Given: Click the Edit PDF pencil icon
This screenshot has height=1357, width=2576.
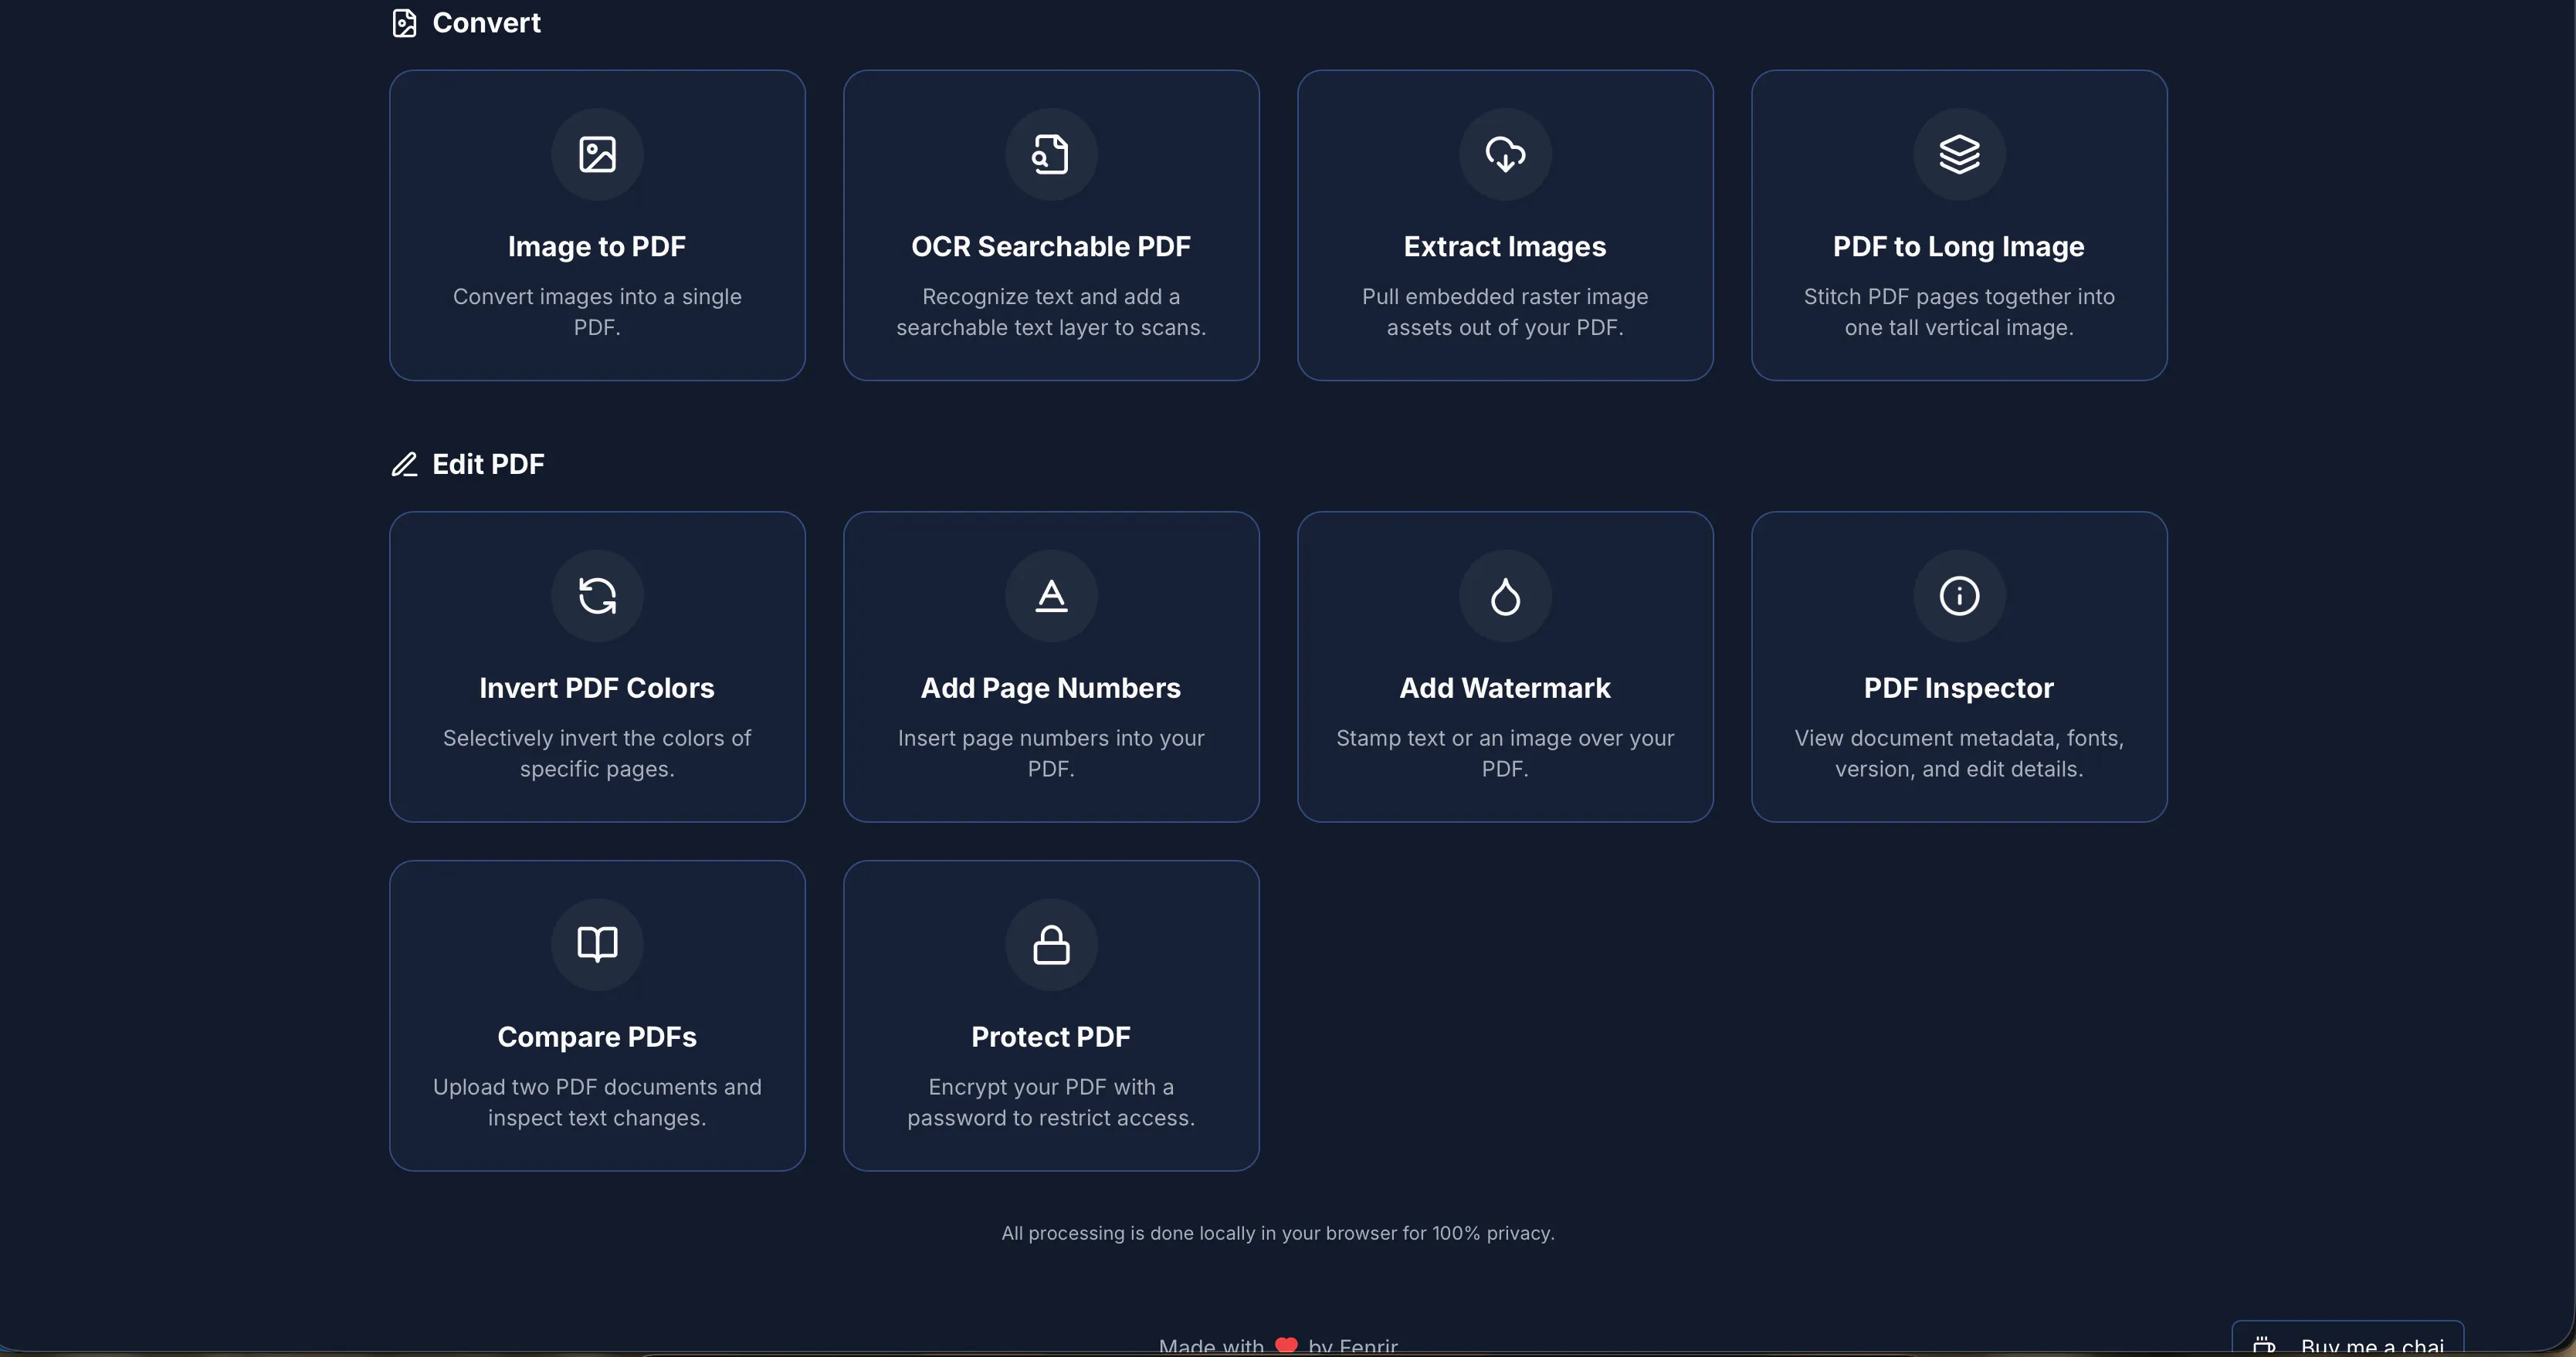Looking at the screenshot, I should pos(404,464).
